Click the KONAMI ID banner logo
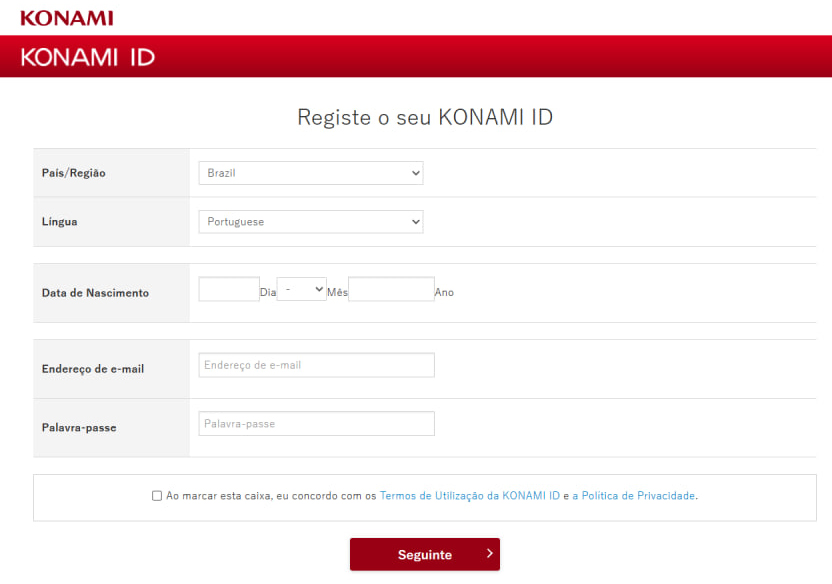 pos(88,57)
